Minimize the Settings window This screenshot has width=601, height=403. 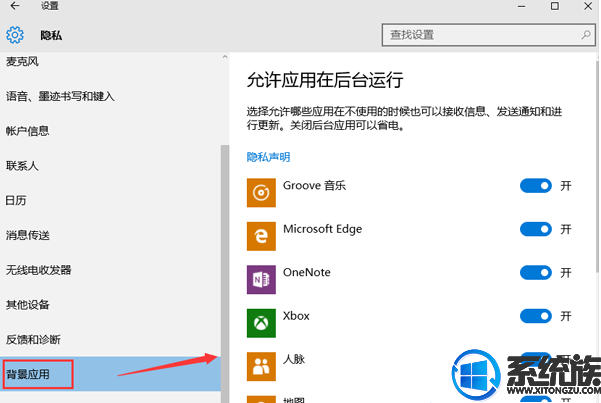pyautogui.click(x=521, y=6)
